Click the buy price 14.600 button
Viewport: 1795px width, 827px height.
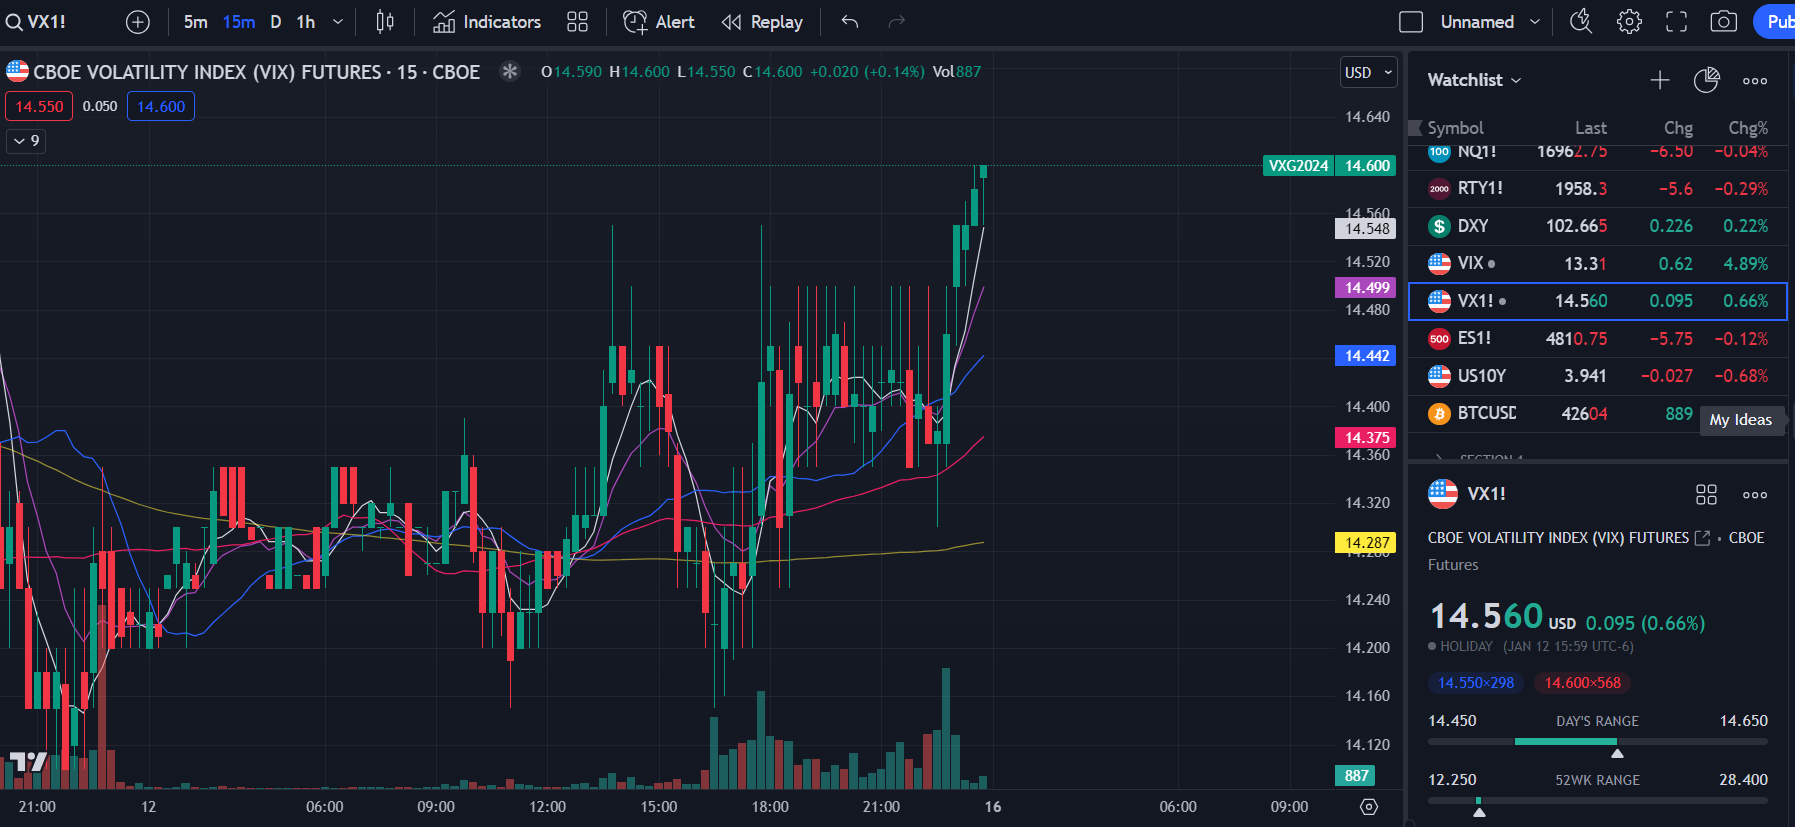[161, 106]
